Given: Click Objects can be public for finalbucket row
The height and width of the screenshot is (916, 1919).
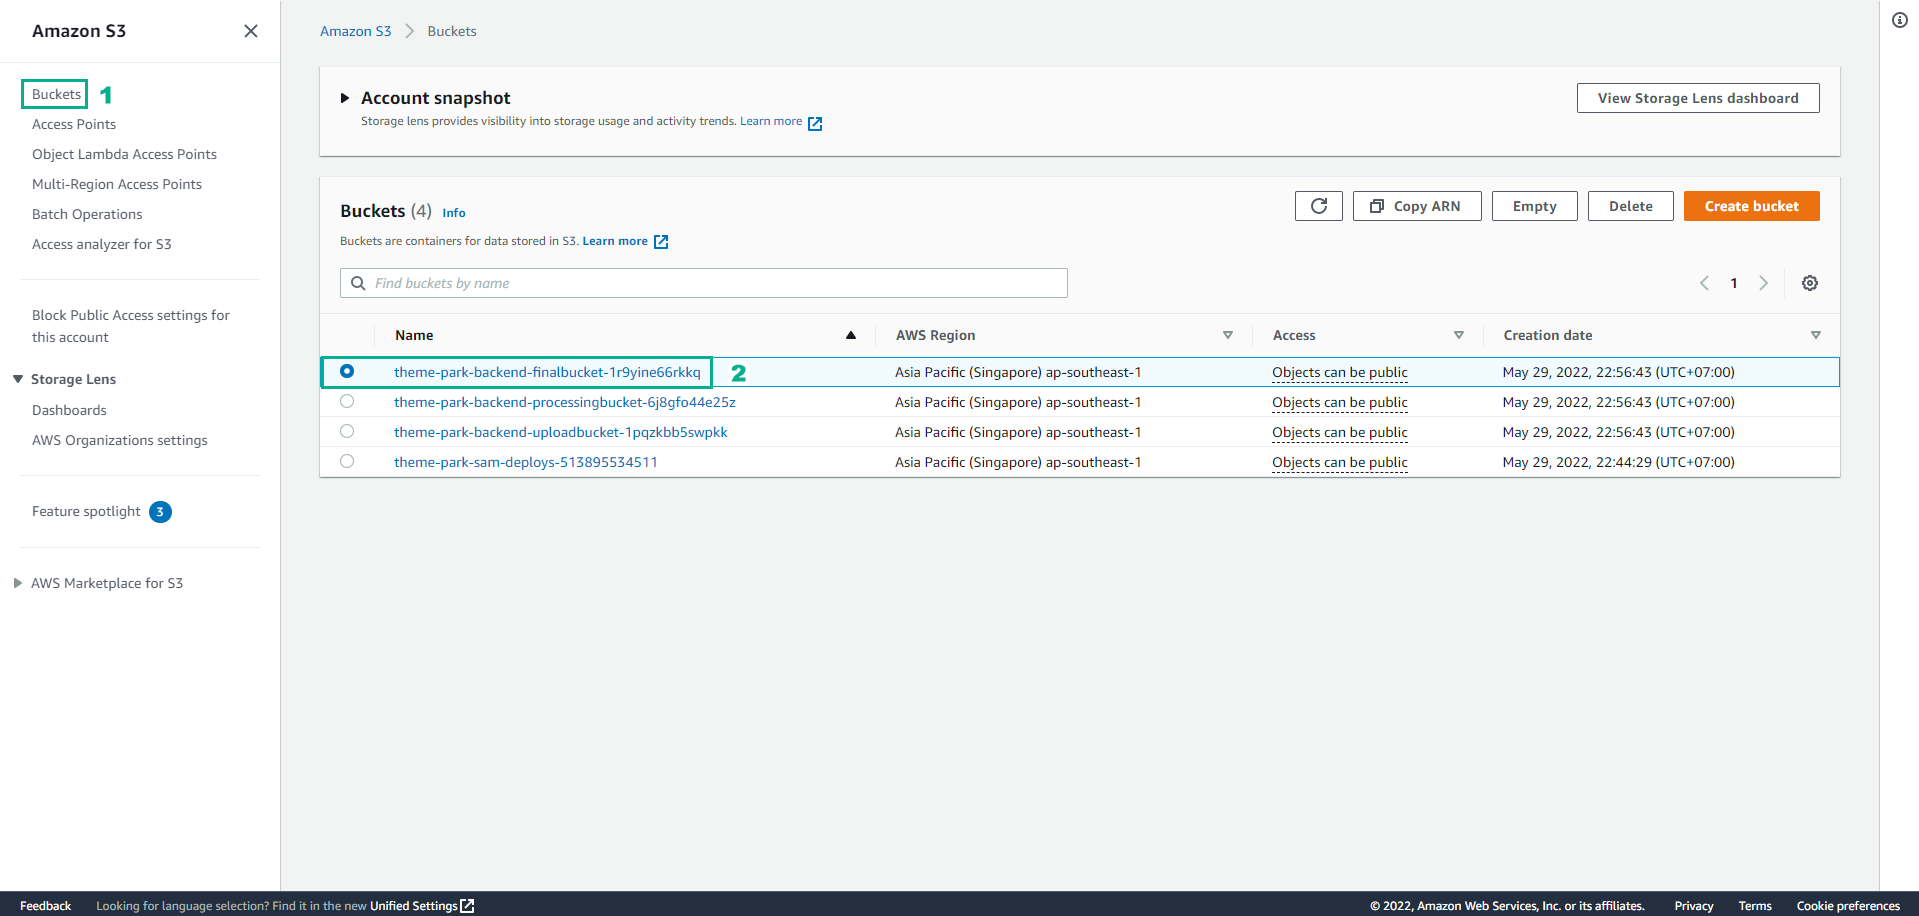Looking at the screenshot, I should pyautogui.click(x=1340, y=372).
